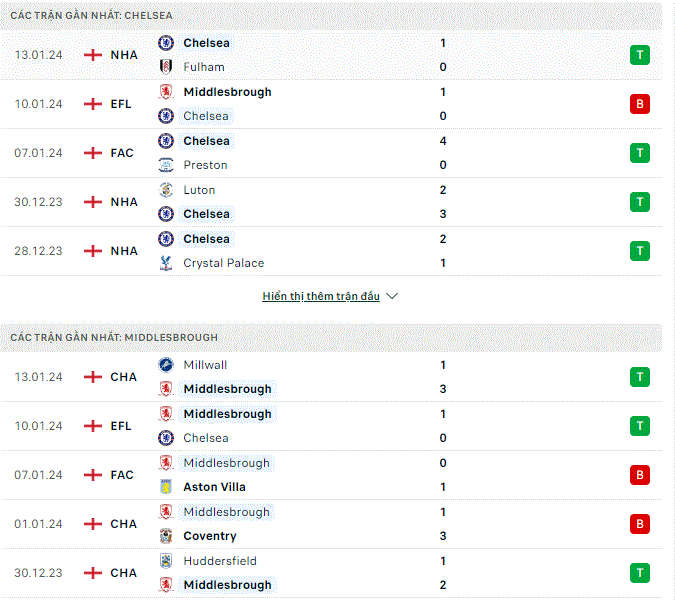The height and width of the screenshot is (600, 675).
Task: Open the Huddersfield vs Middlesbrough match score
Action: click(x=443, y=573)
